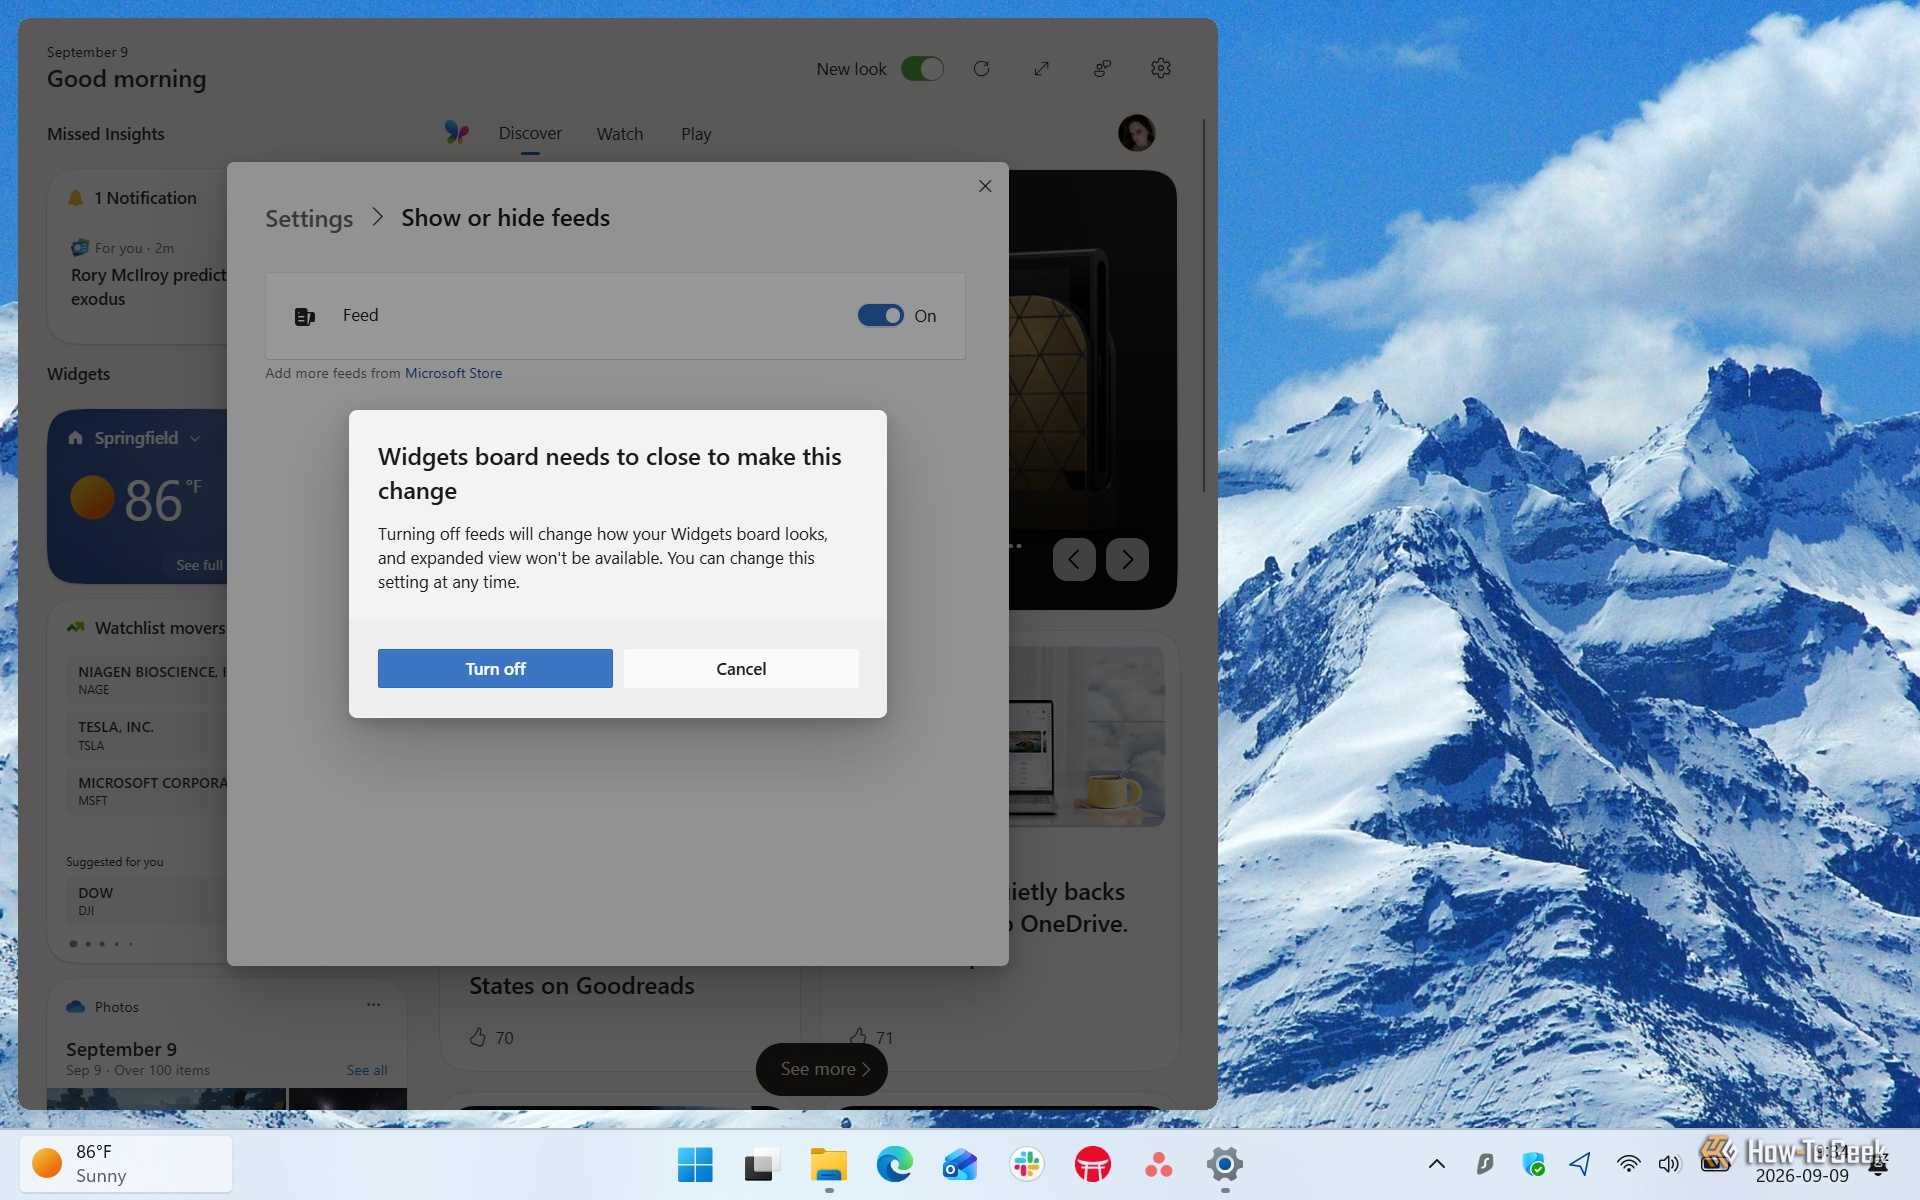Expand the Springfield location dropdown
1920x1200 pixels.
pyautogui.click(x=195, y=438)
